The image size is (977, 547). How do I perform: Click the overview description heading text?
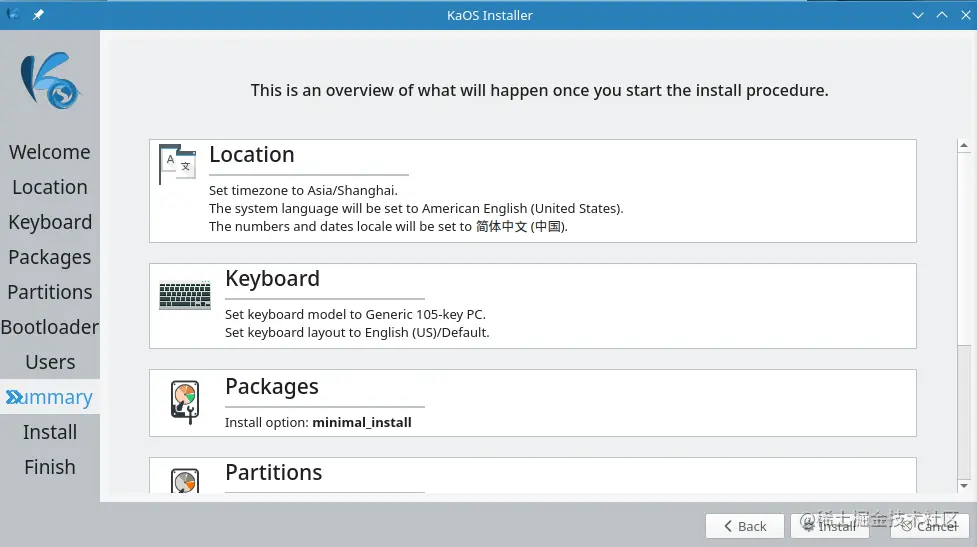(x=540, y=90)
